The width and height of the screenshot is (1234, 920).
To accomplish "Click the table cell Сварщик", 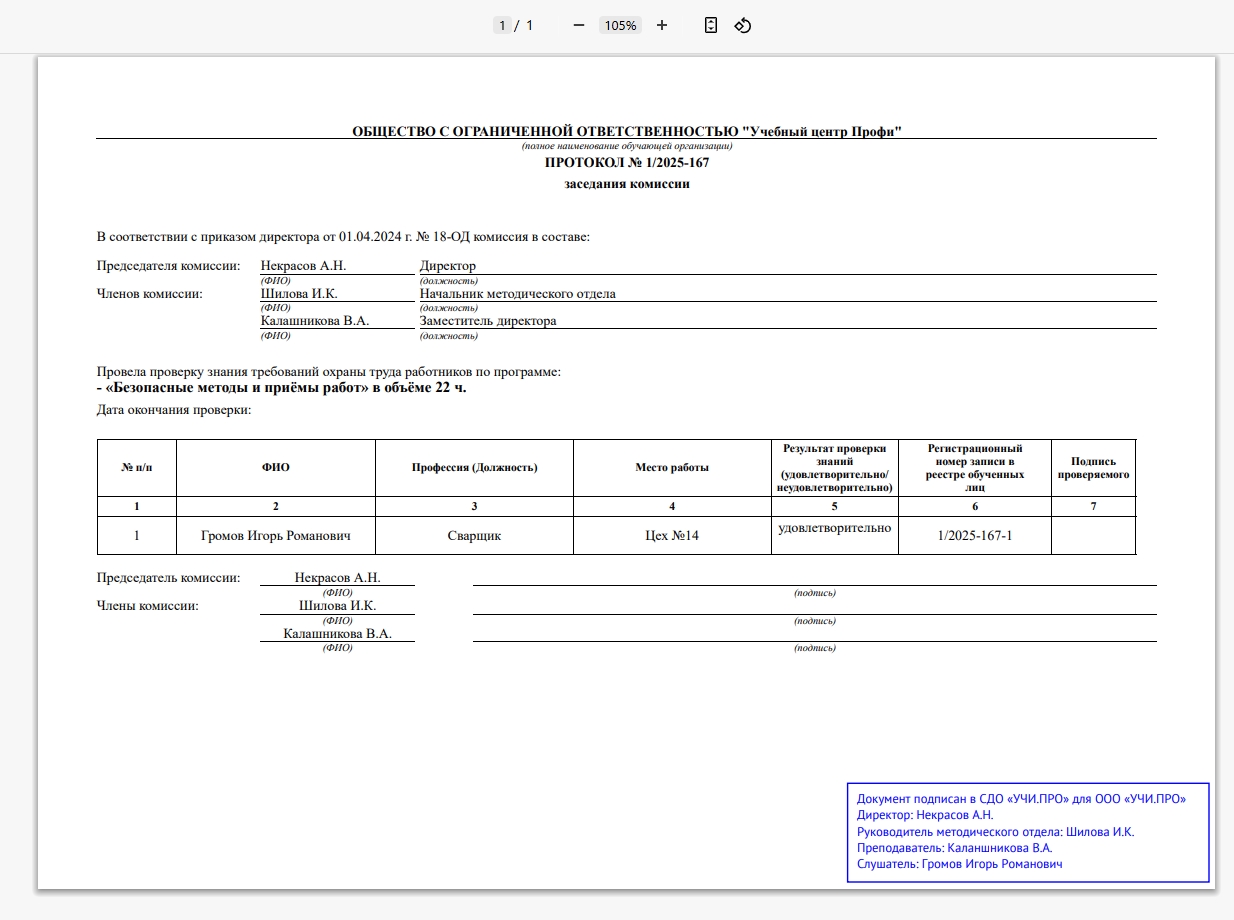I will [474, 536].
